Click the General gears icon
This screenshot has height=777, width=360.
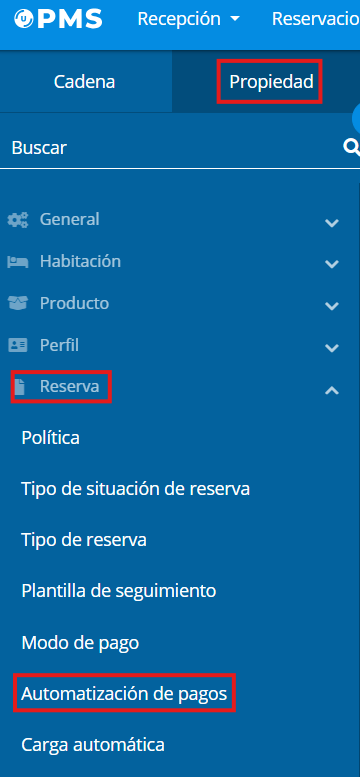point(18,220)
